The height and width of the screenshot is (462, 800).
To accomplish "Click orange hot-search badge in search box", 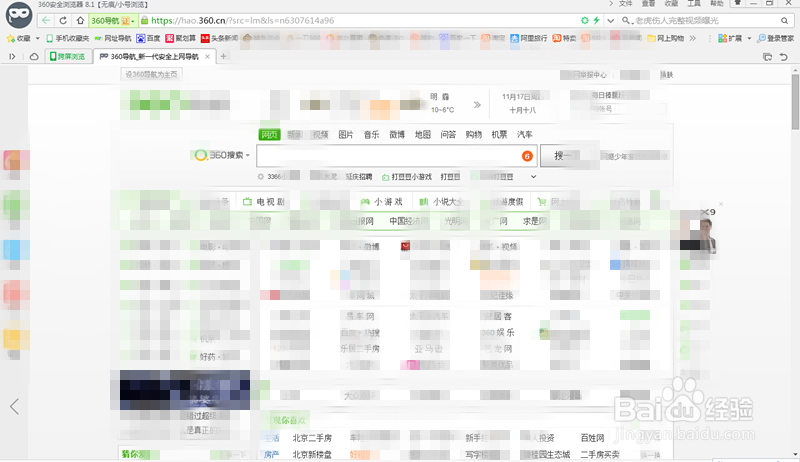I will [527, 156].
